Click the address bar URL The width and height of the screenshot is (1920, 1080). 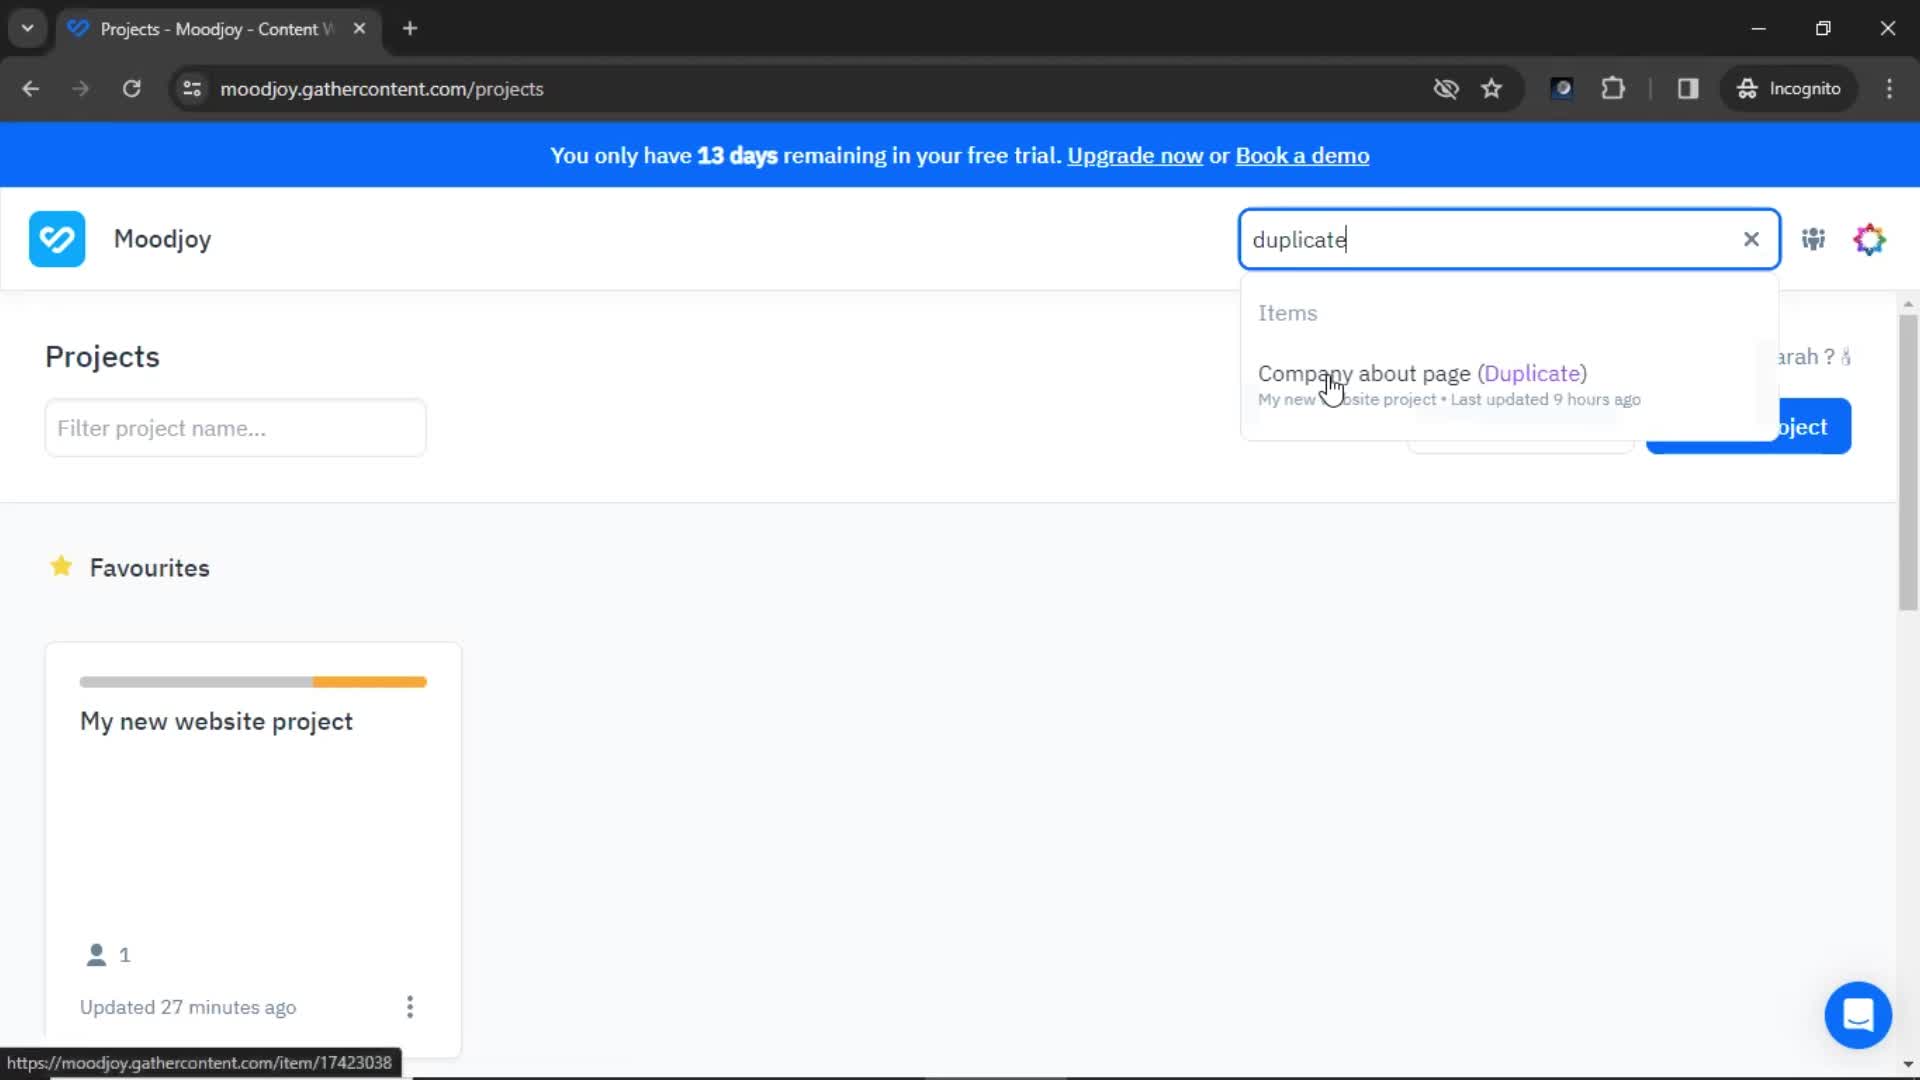point(382,89)
